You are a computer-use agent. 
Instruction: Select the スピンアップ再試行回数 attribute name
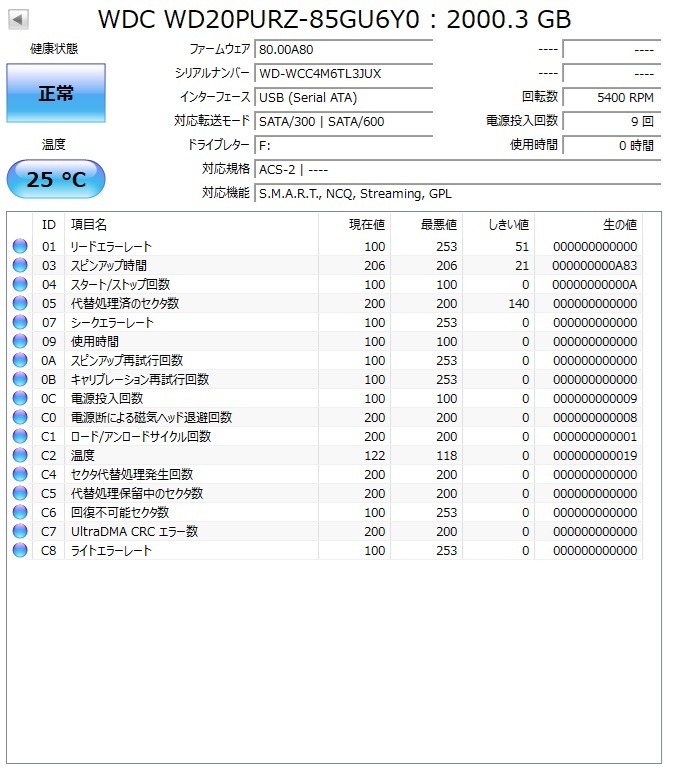pos(127,360)
